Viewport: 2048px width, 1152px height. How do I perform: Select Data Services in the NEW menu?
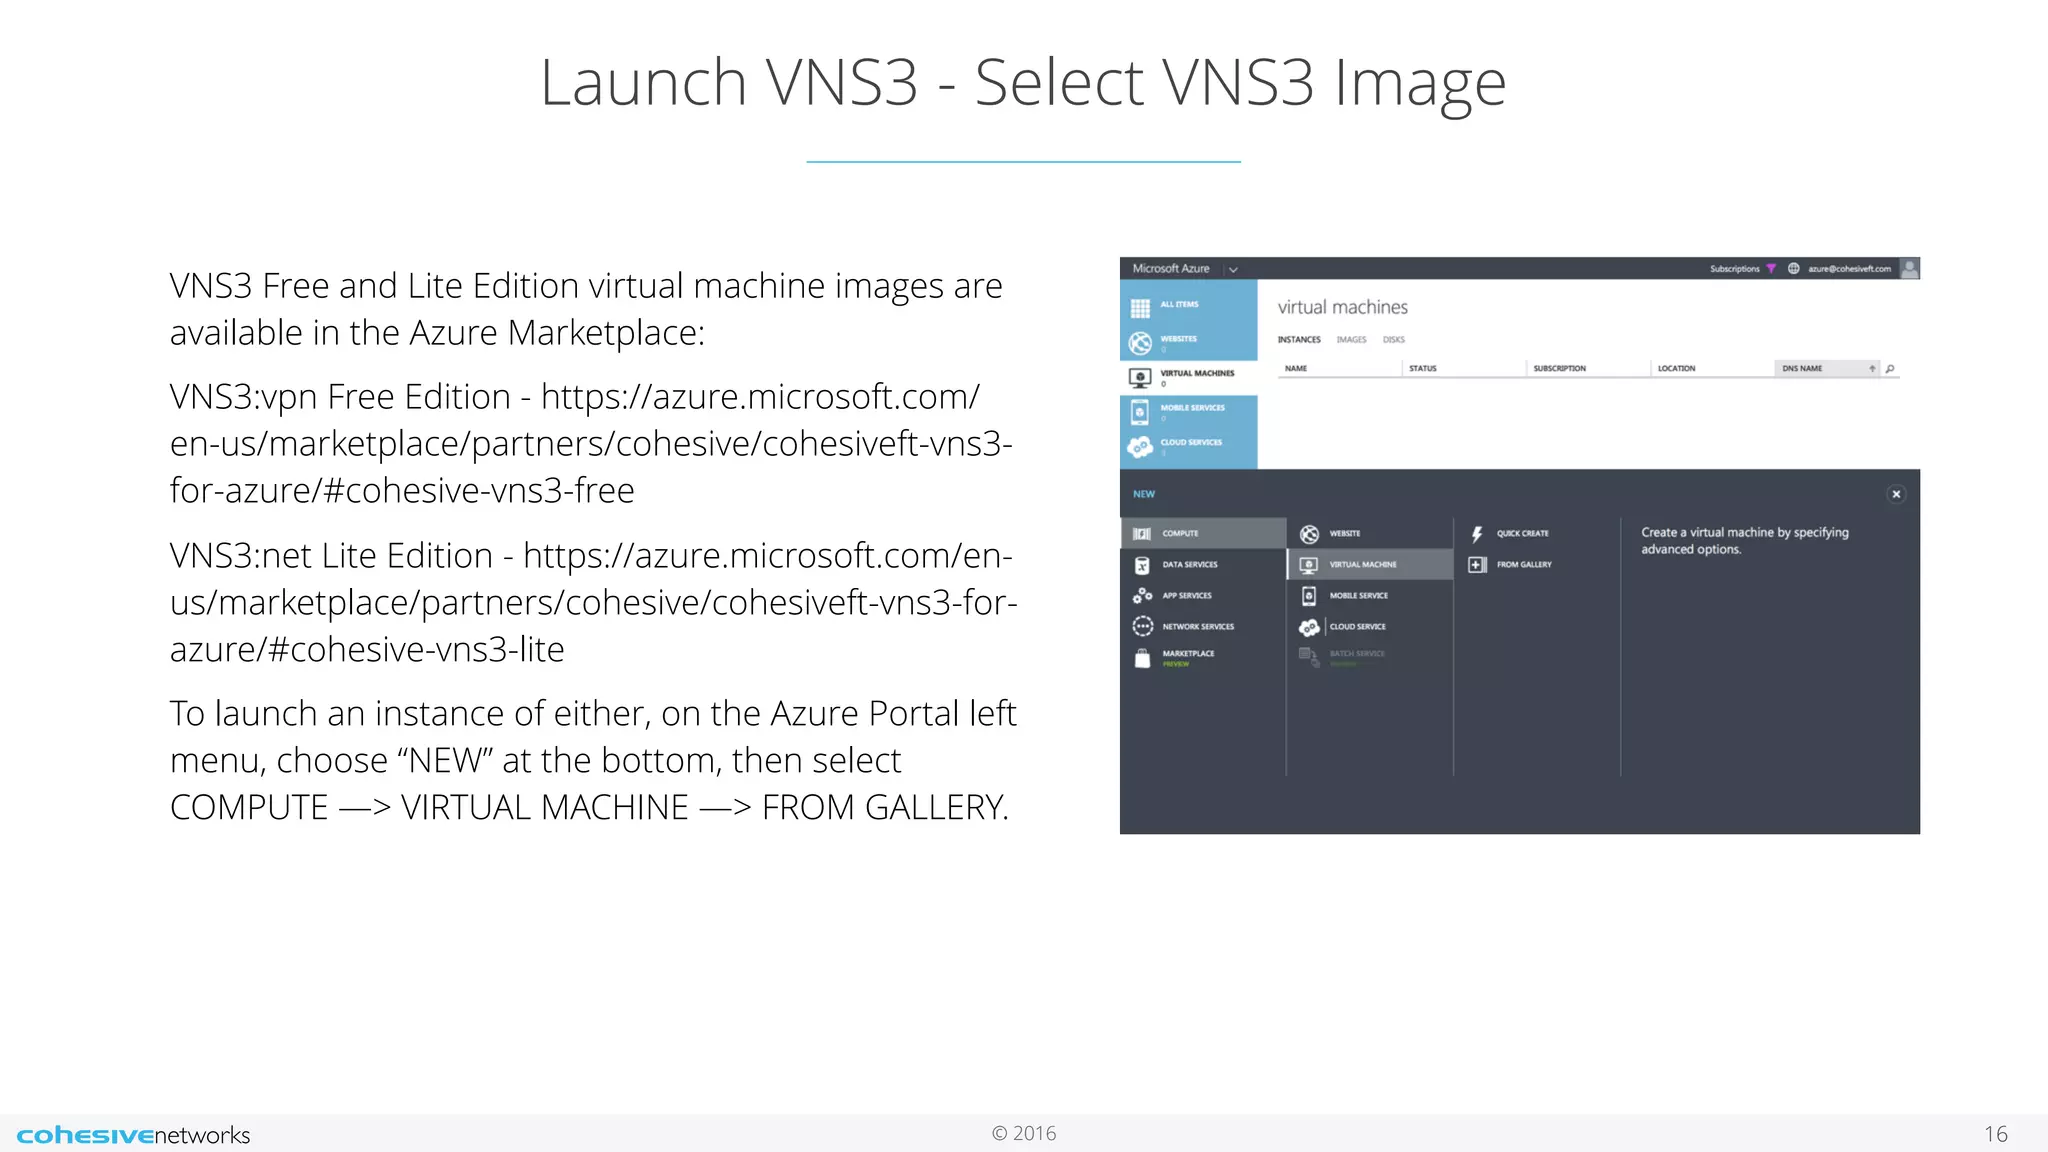[x=1203, y=565]
